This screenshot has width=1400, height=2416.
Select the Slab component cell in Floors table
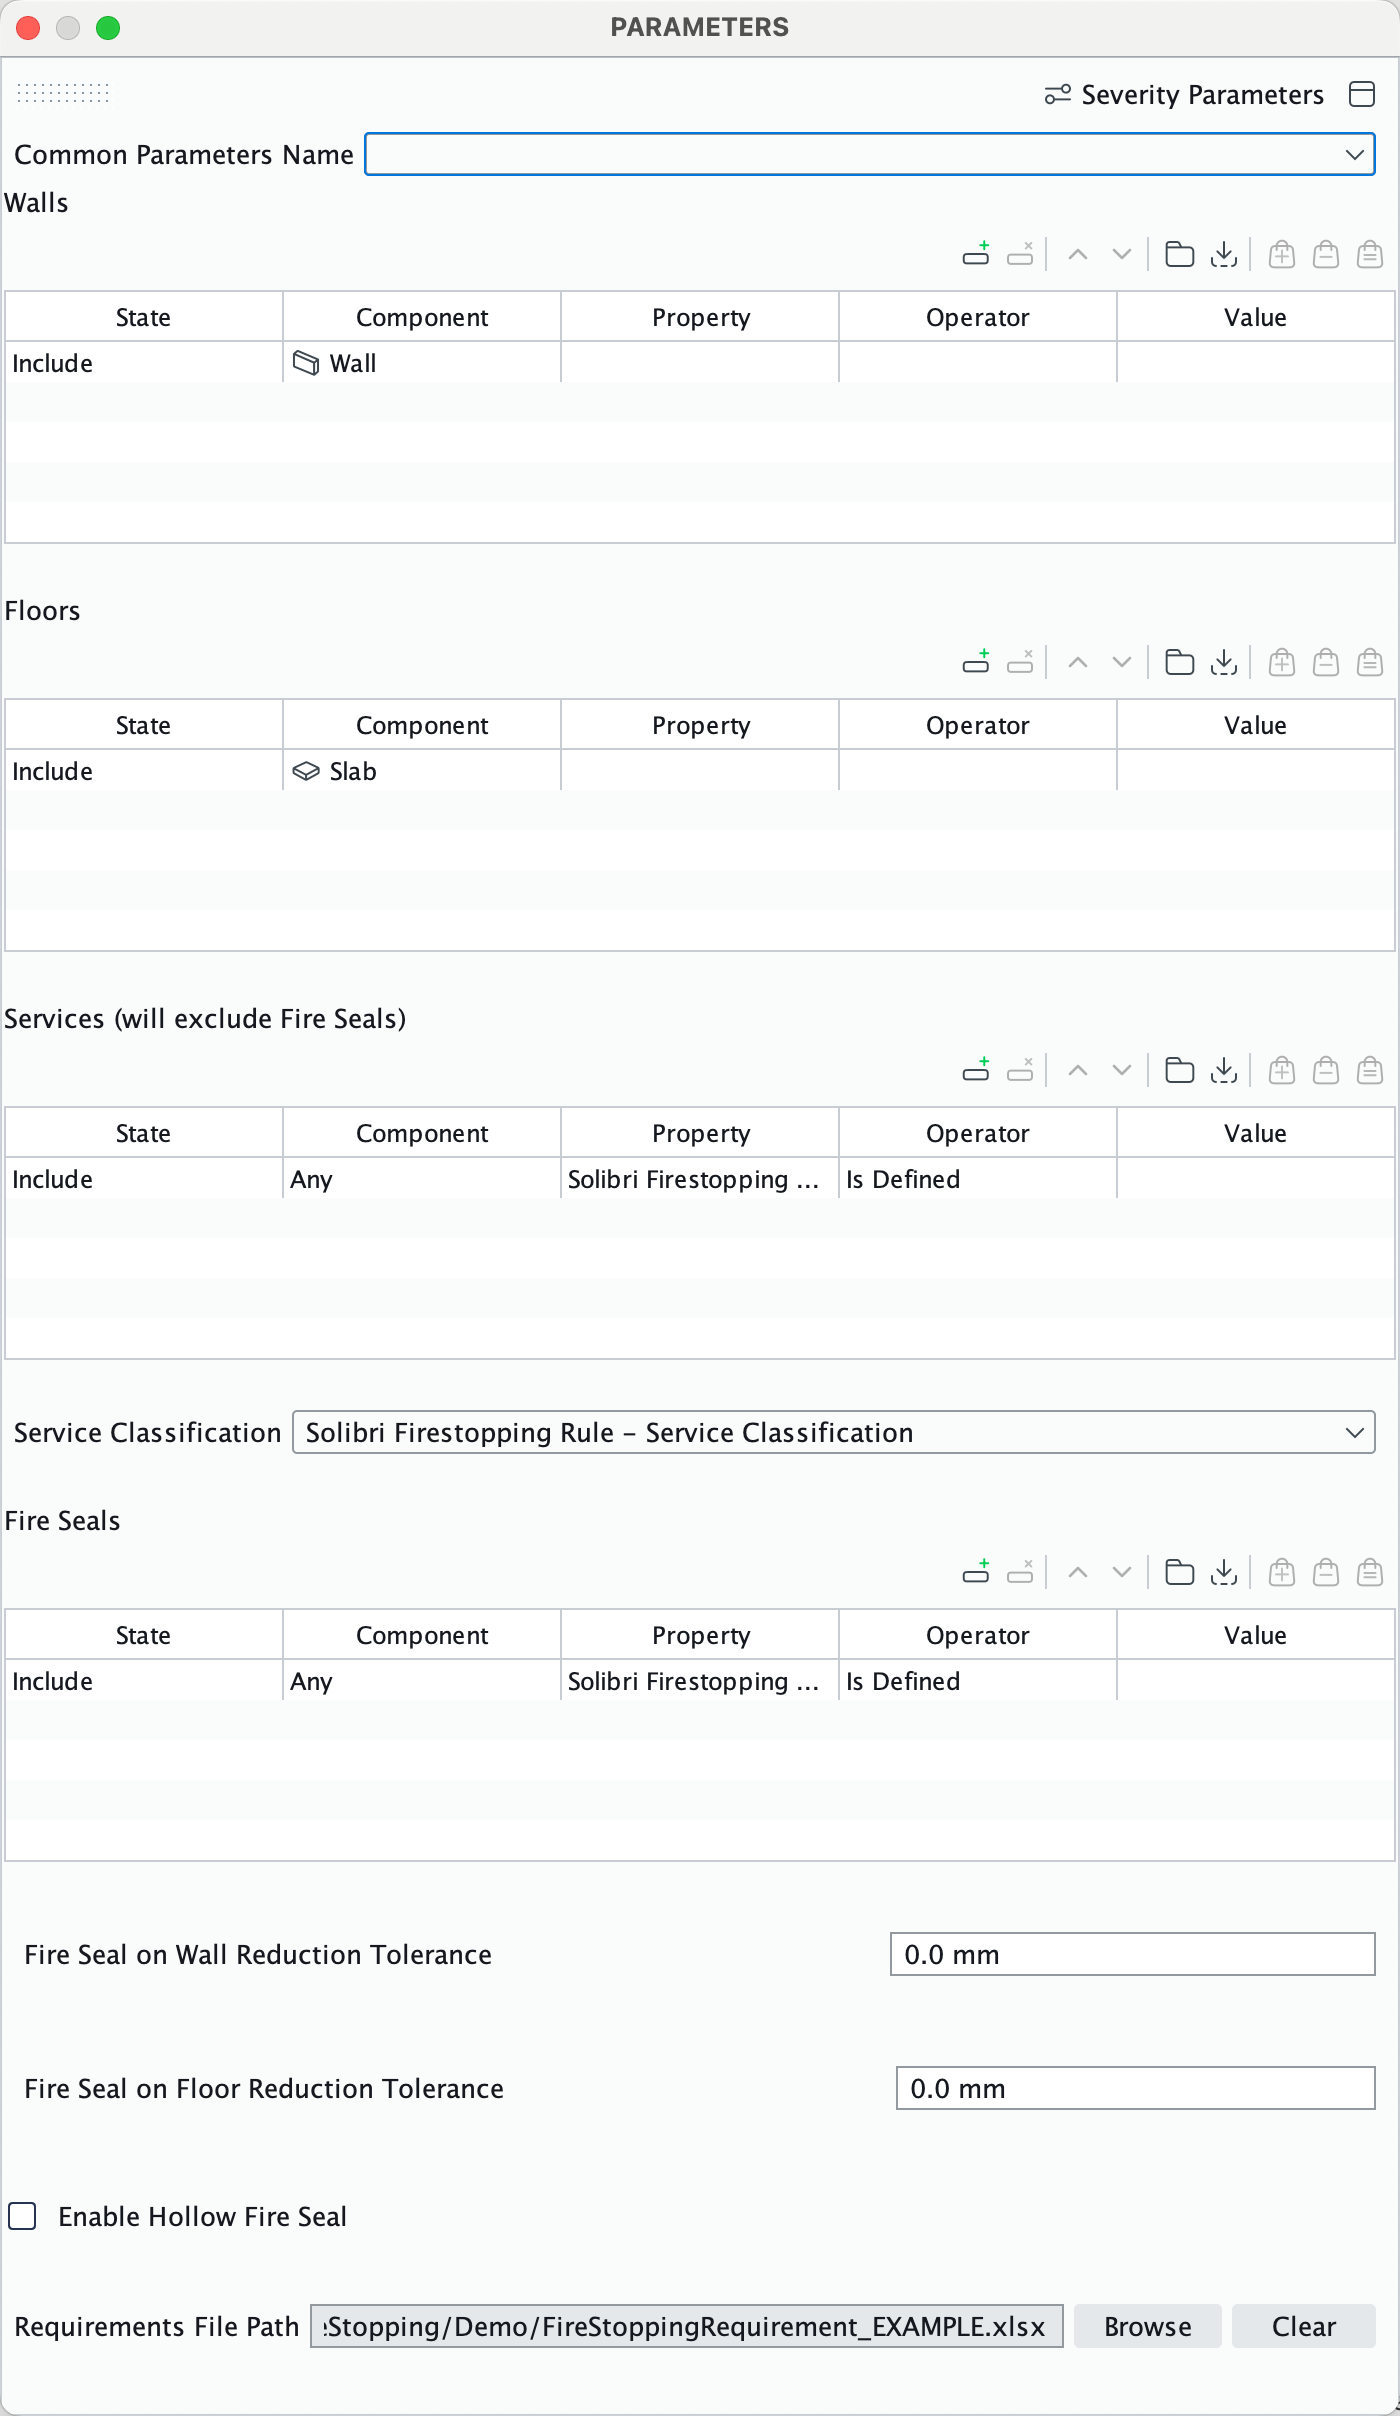tap(422, 771)
